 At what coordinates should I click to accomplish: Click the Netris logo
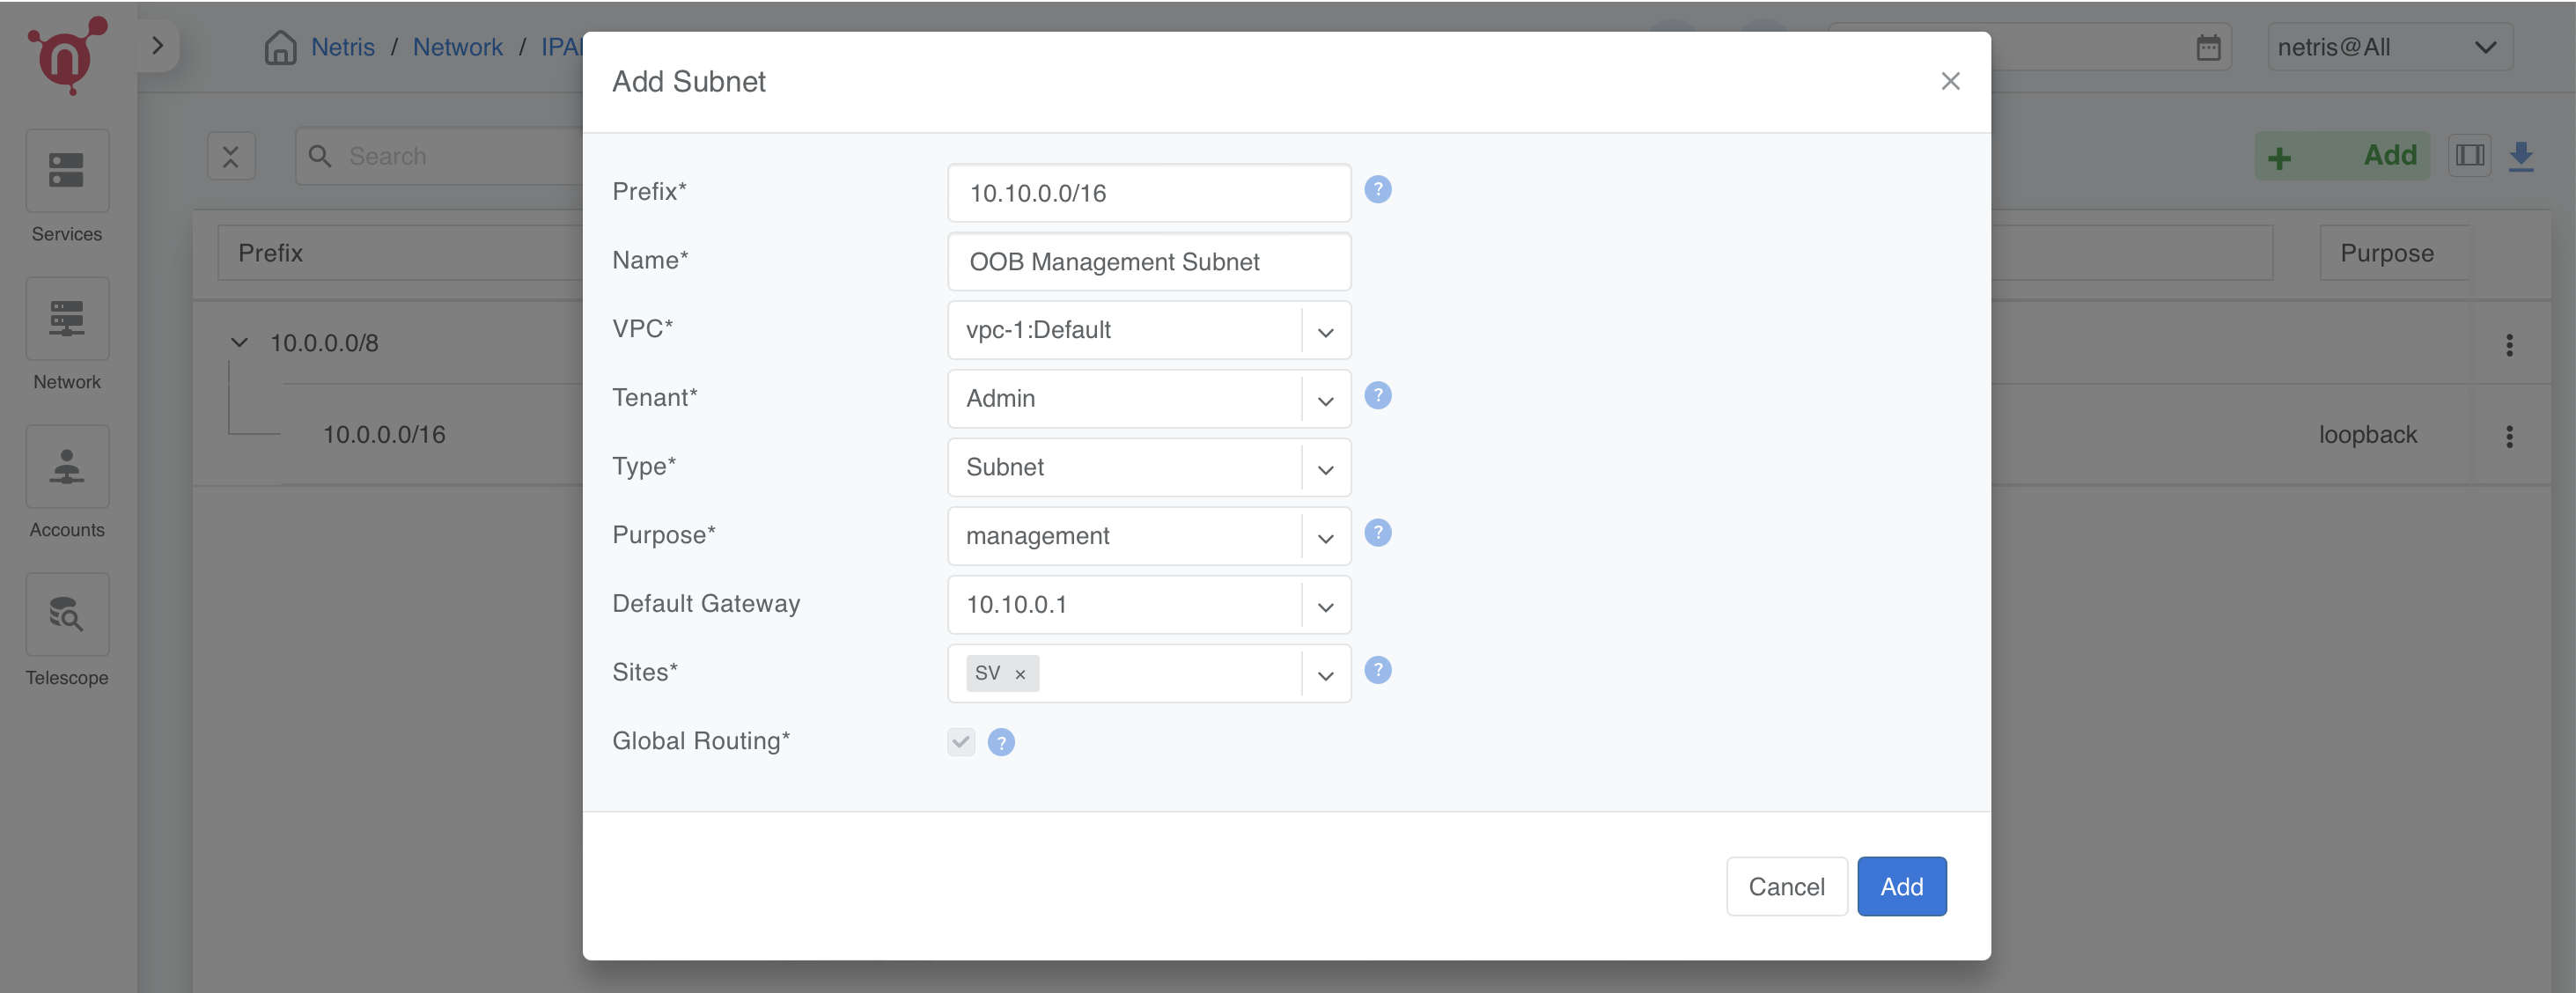pyautogui.click(x=67, y=55)
